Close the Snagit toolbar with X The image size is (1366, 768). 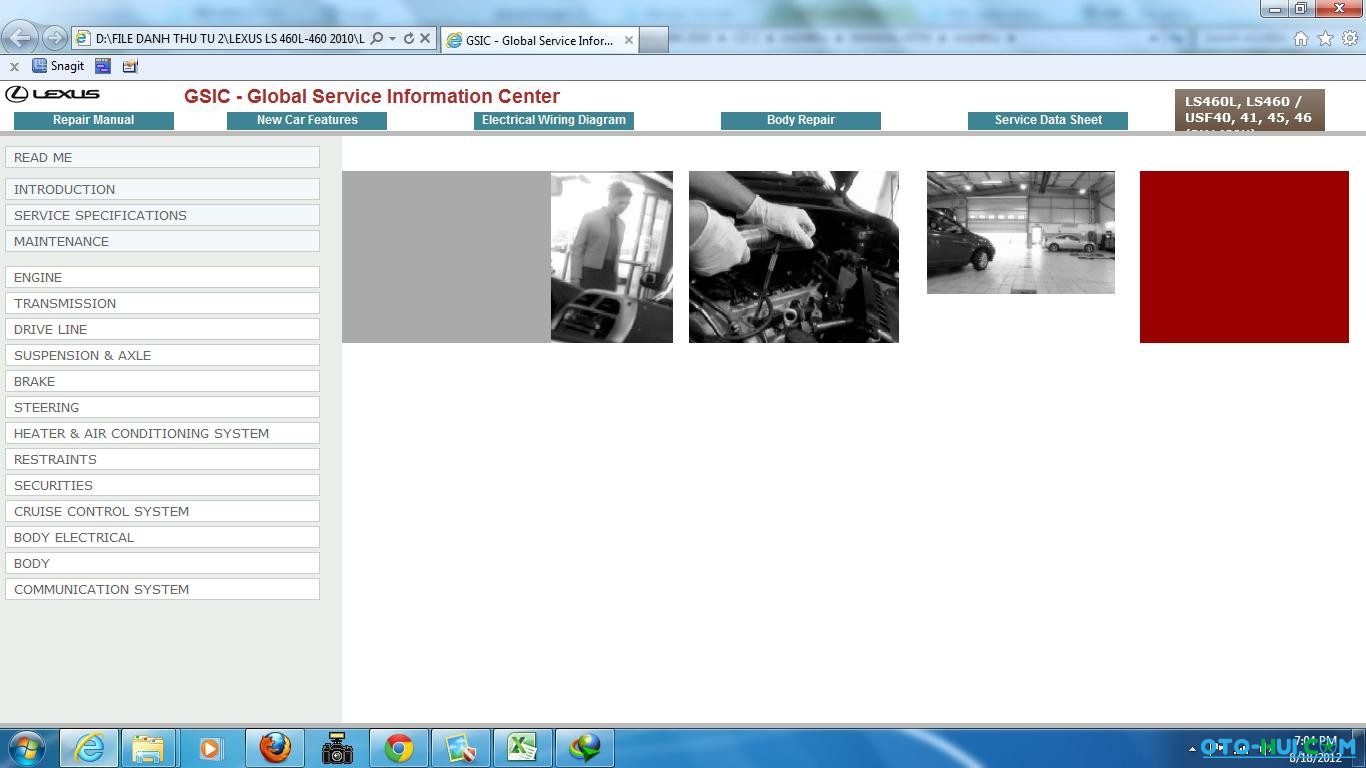click(14, 66)
